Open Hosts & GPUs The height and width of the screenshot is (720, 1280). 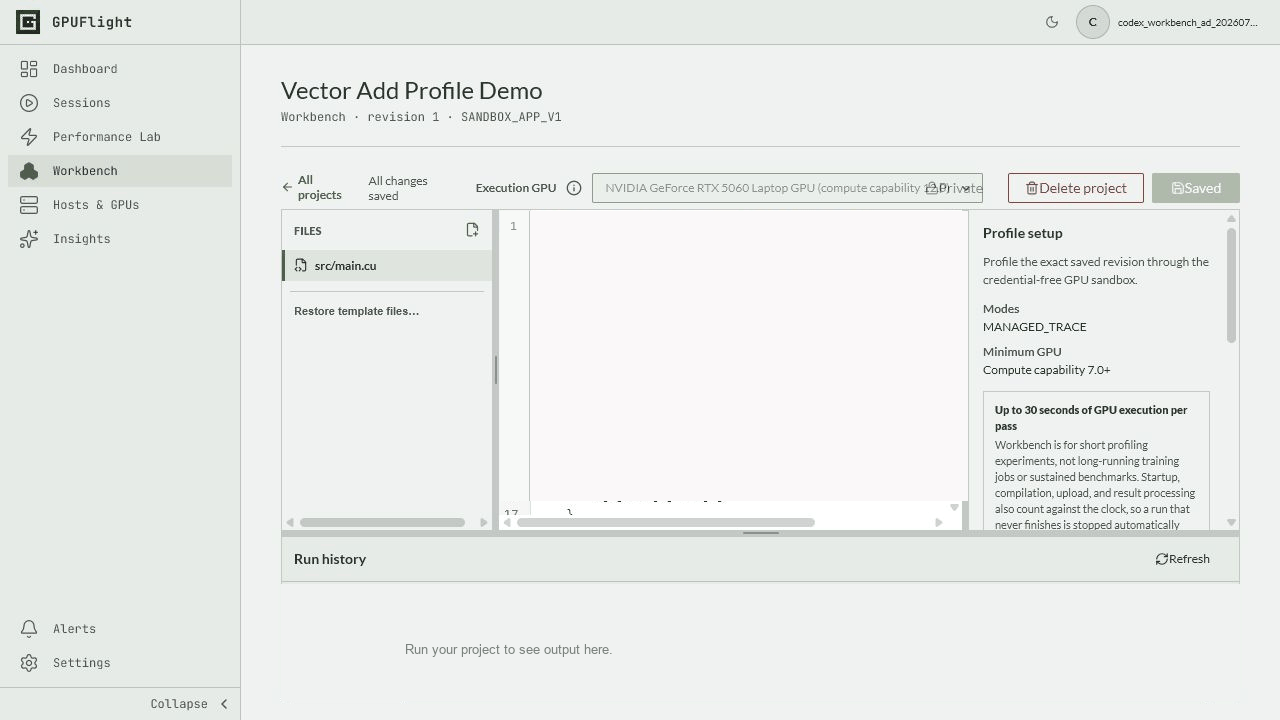(x=120, y=205)
